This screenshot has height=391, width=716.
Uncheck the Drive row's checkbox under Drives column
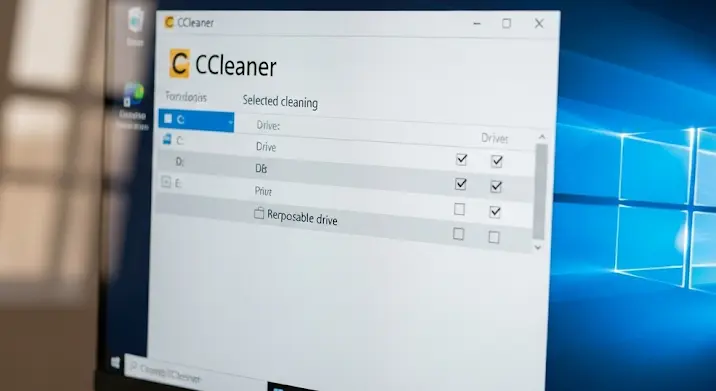tap(496, 161)
